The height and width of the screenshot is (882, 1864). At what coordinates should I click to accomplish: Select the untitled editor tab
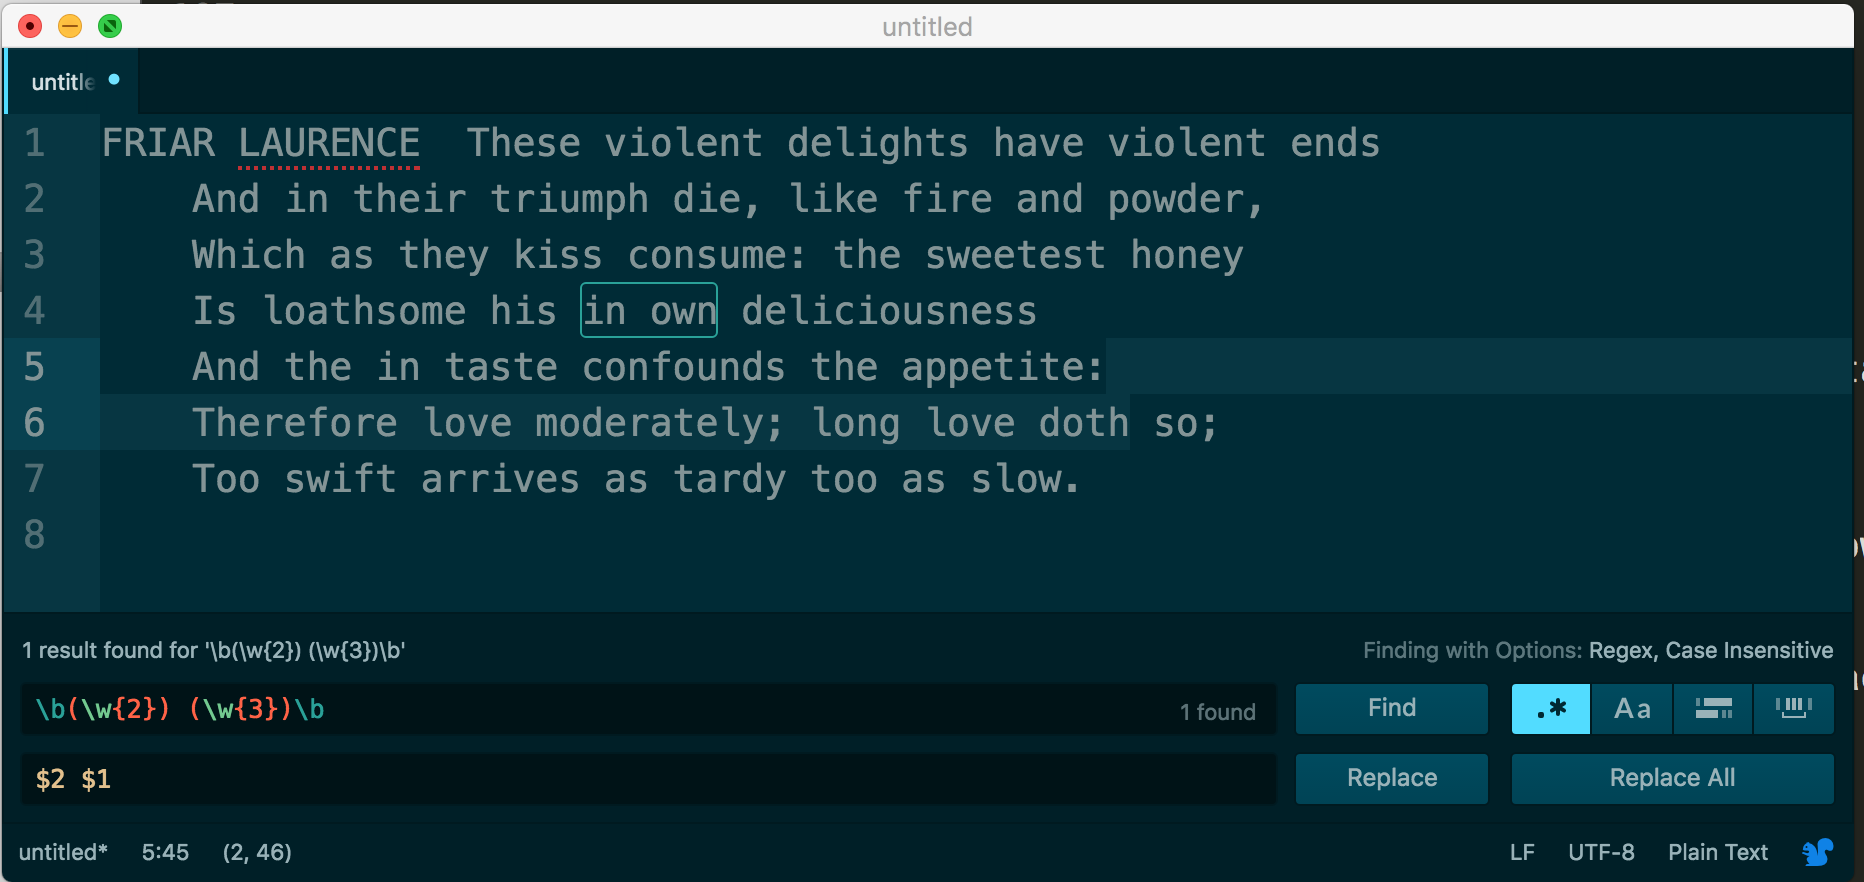(x=72, y=82)
